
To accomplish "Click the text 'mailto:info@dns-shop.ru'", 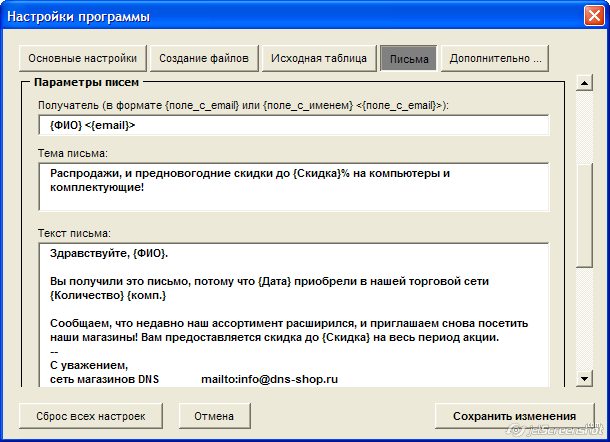I will point(270,379).
